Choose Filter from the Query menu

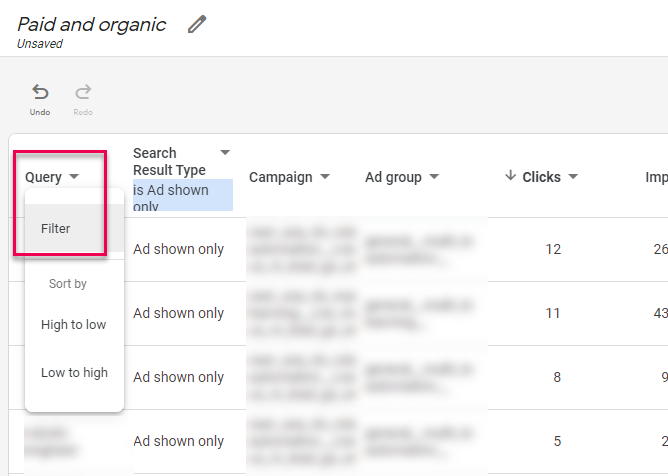[x=56, y=228]
